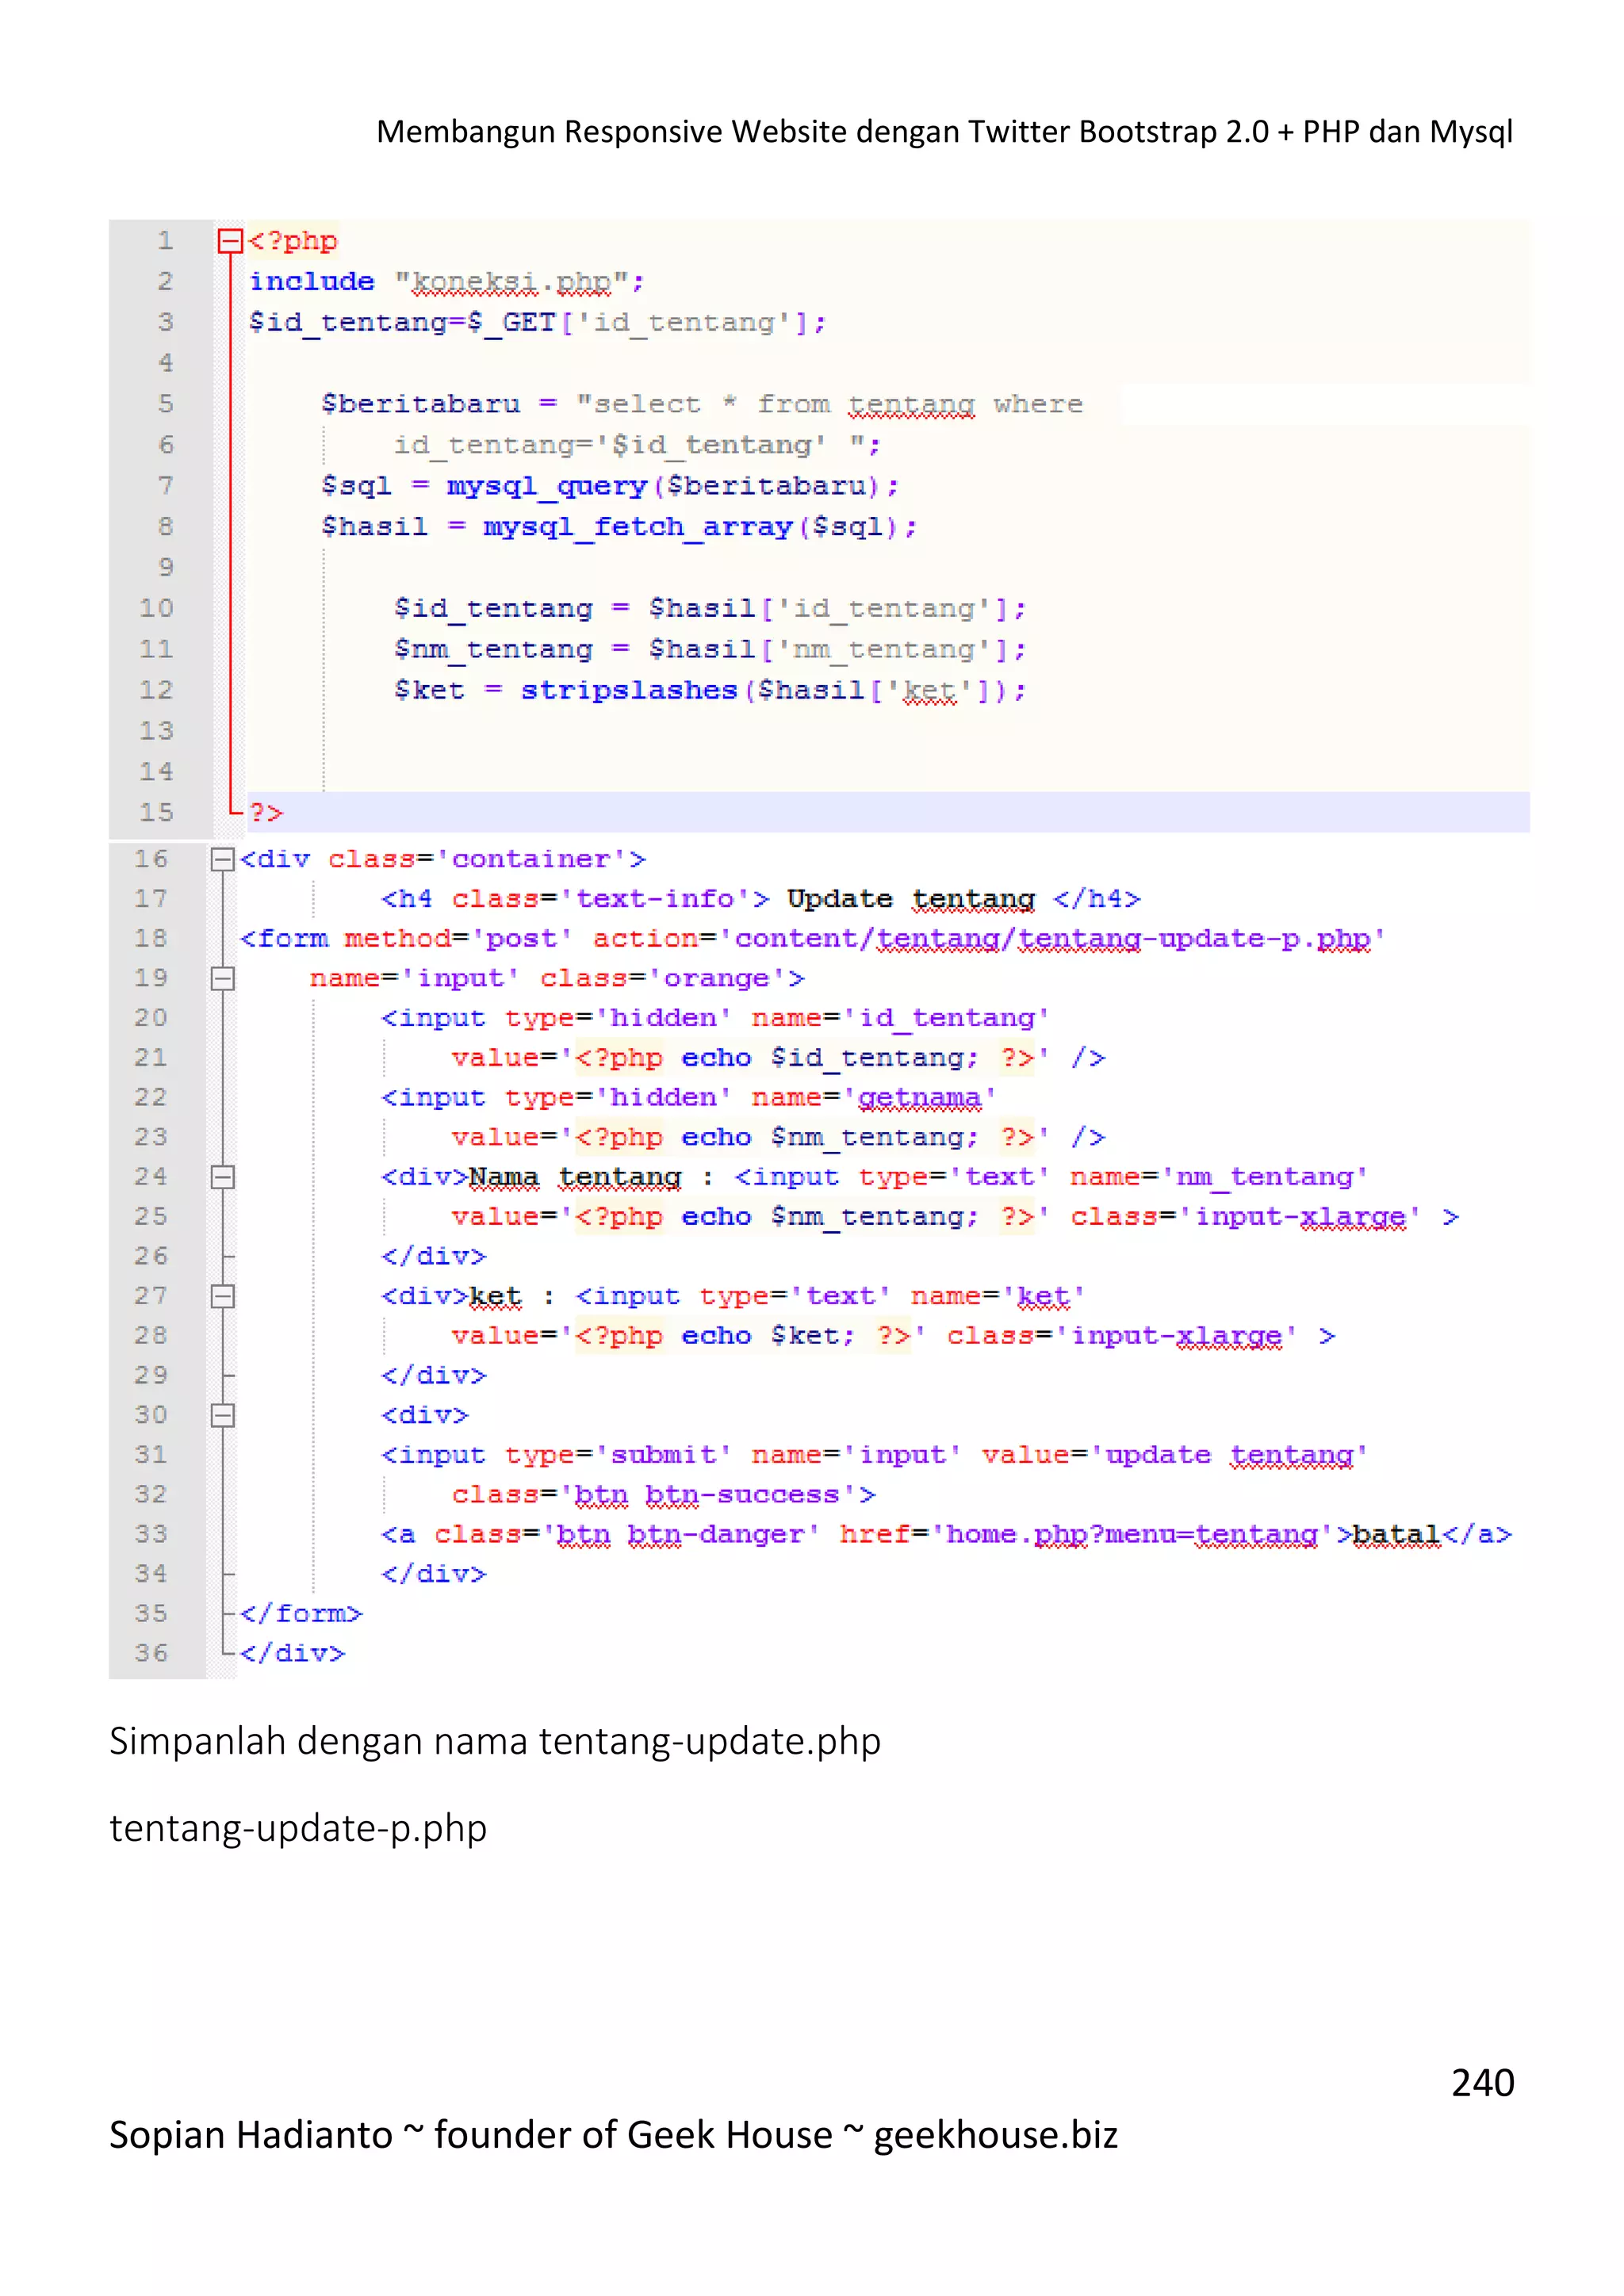Screen dimensions: 1624x2296
Task: Click line number 1 in the gutter
Action: [x=165, y=241]
